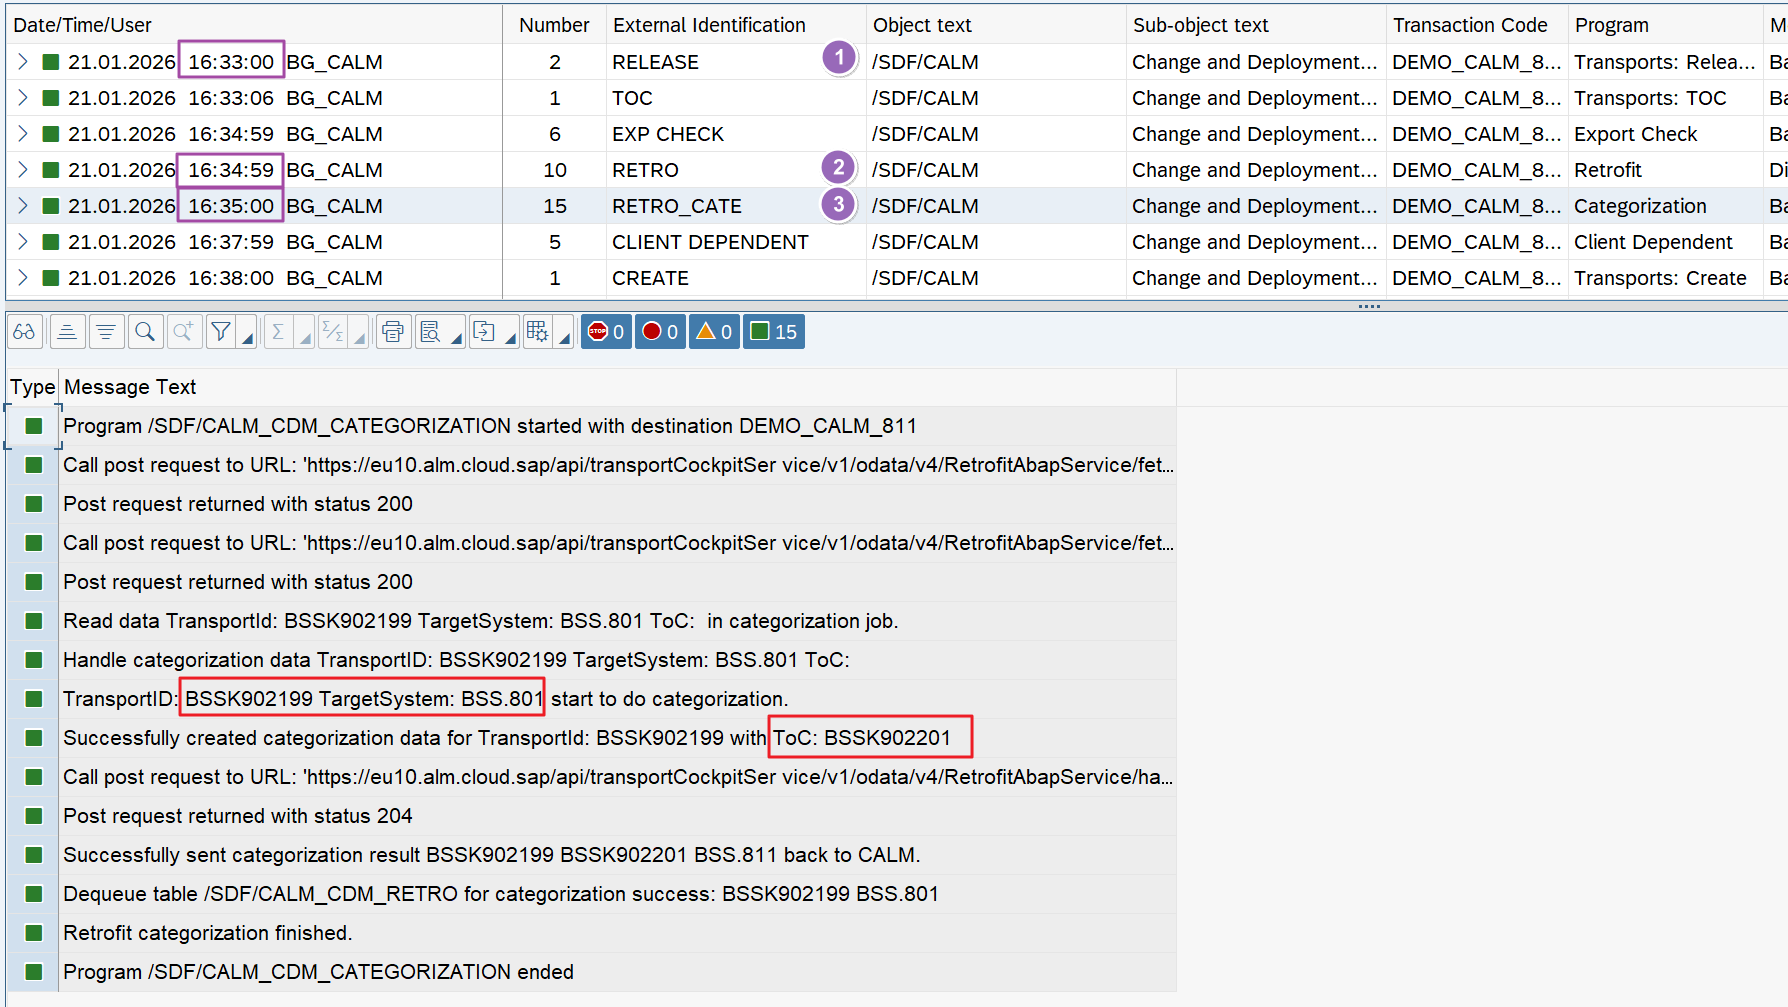The width and height of the screenshot is (1788, 1007).
Task: Select the 'Retrofit categorization finished.' message row
Action: (x=207, y=933)
